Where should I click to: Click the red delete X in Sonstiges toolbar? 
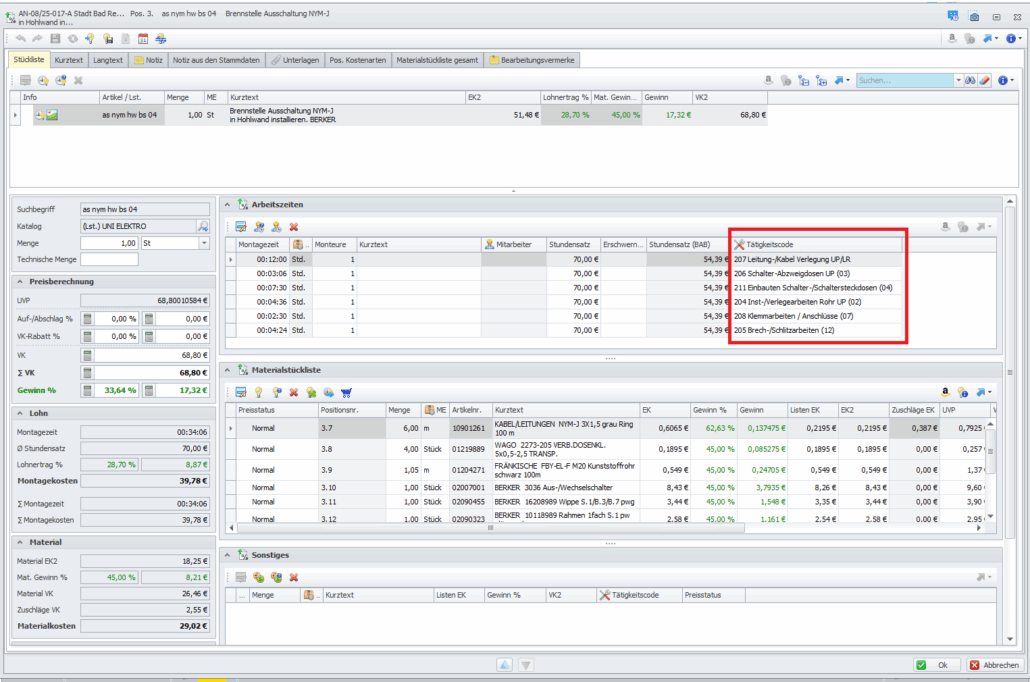click(x=294, y=577)
